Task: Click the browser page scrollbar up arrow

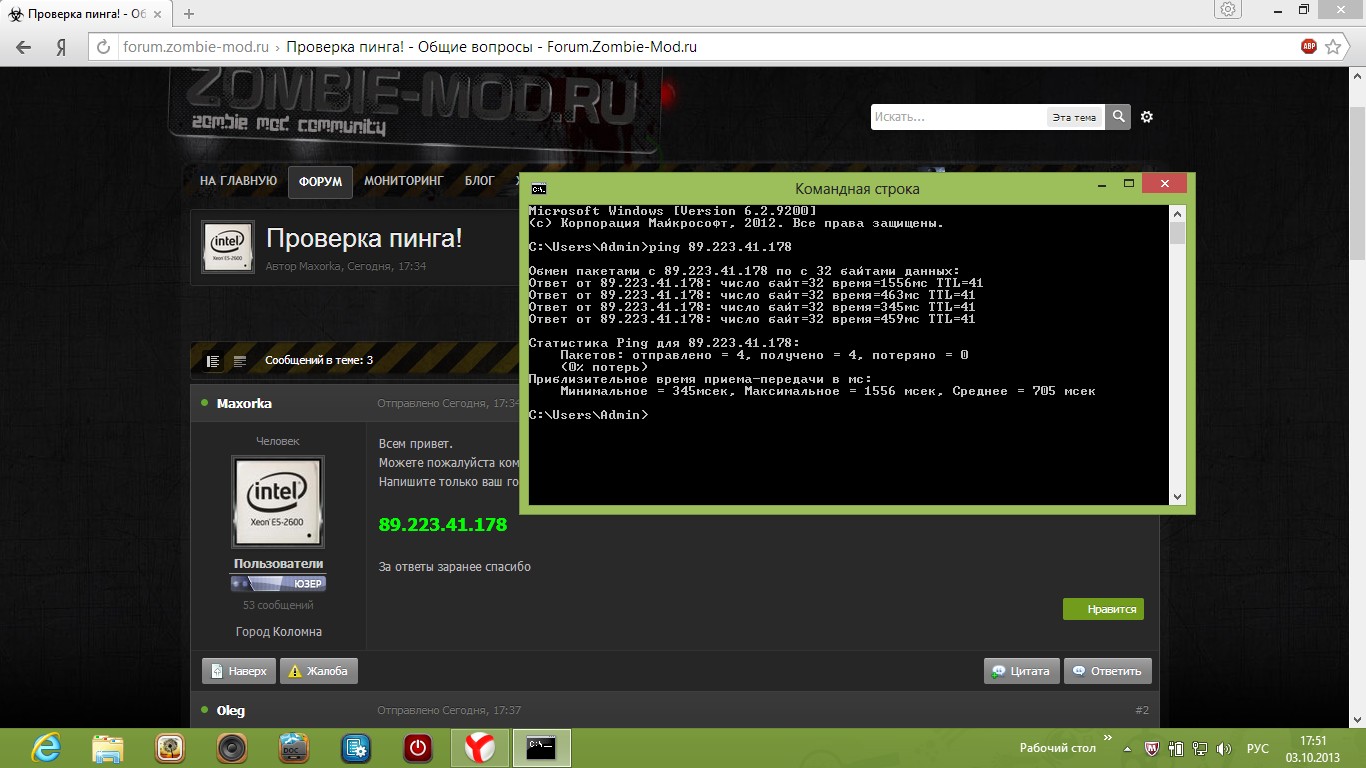Action: 1357,76
